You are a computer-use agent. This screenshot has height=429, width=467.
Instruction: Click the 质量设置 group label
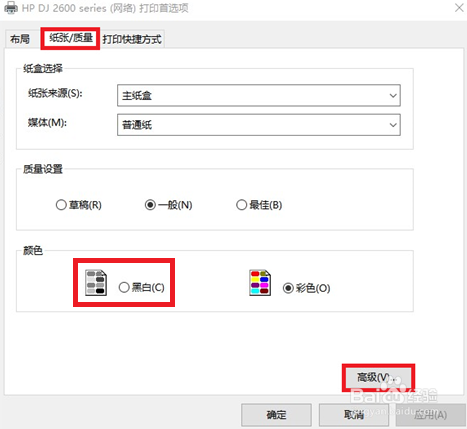tap(43, 169)
